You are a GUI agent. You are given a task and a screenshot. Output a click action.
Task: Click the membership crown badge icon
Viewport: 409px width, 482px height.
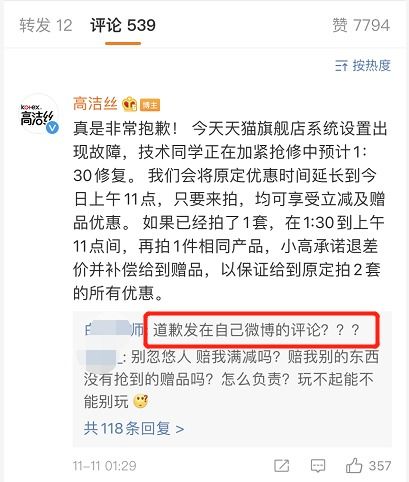coord(129,104)
